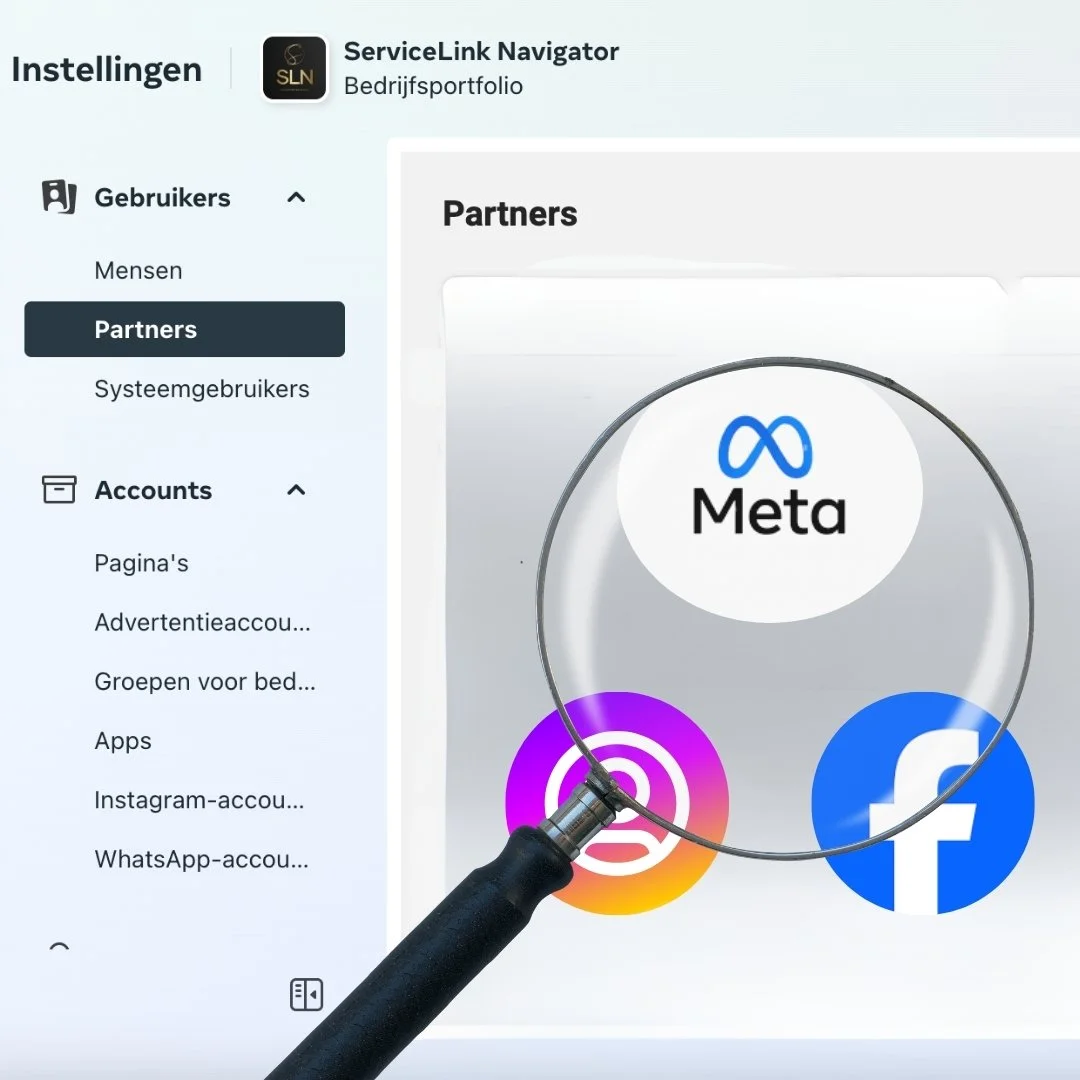Click the SLN business portfolio logo
This screenshot has height=1080, width=1080.
pyautogui.click(x=294, y=68)
